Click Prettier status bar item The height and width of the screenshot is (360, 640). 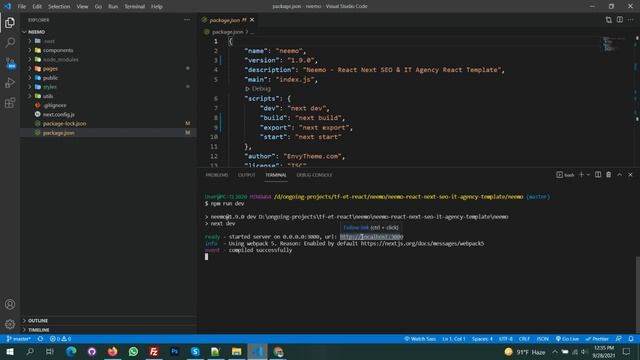click(597, 339)
